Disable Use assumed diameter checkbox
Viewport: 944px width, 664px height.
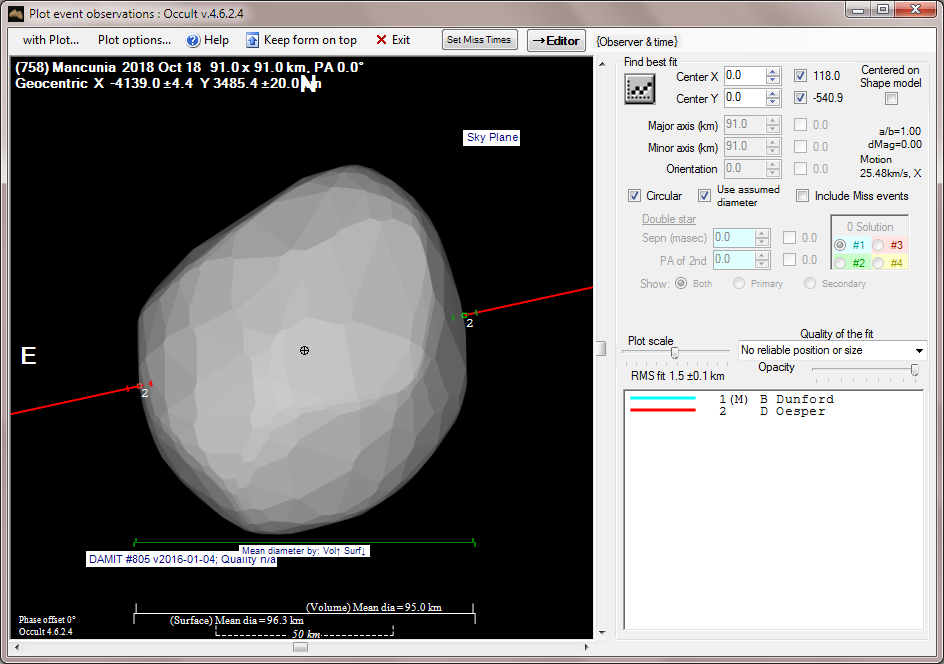click(x=704, y=196)
